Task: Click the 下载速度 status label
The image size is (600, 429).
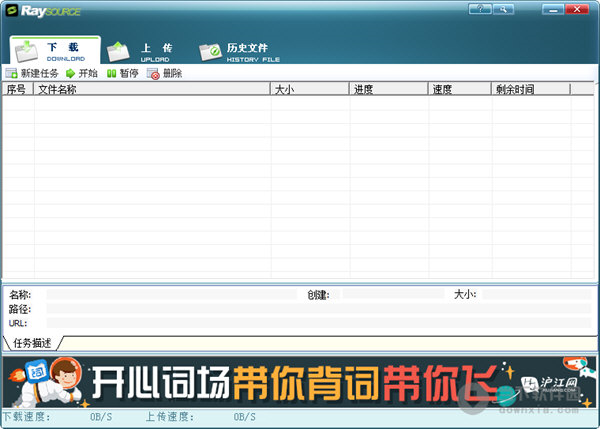Action: point(27,416)
